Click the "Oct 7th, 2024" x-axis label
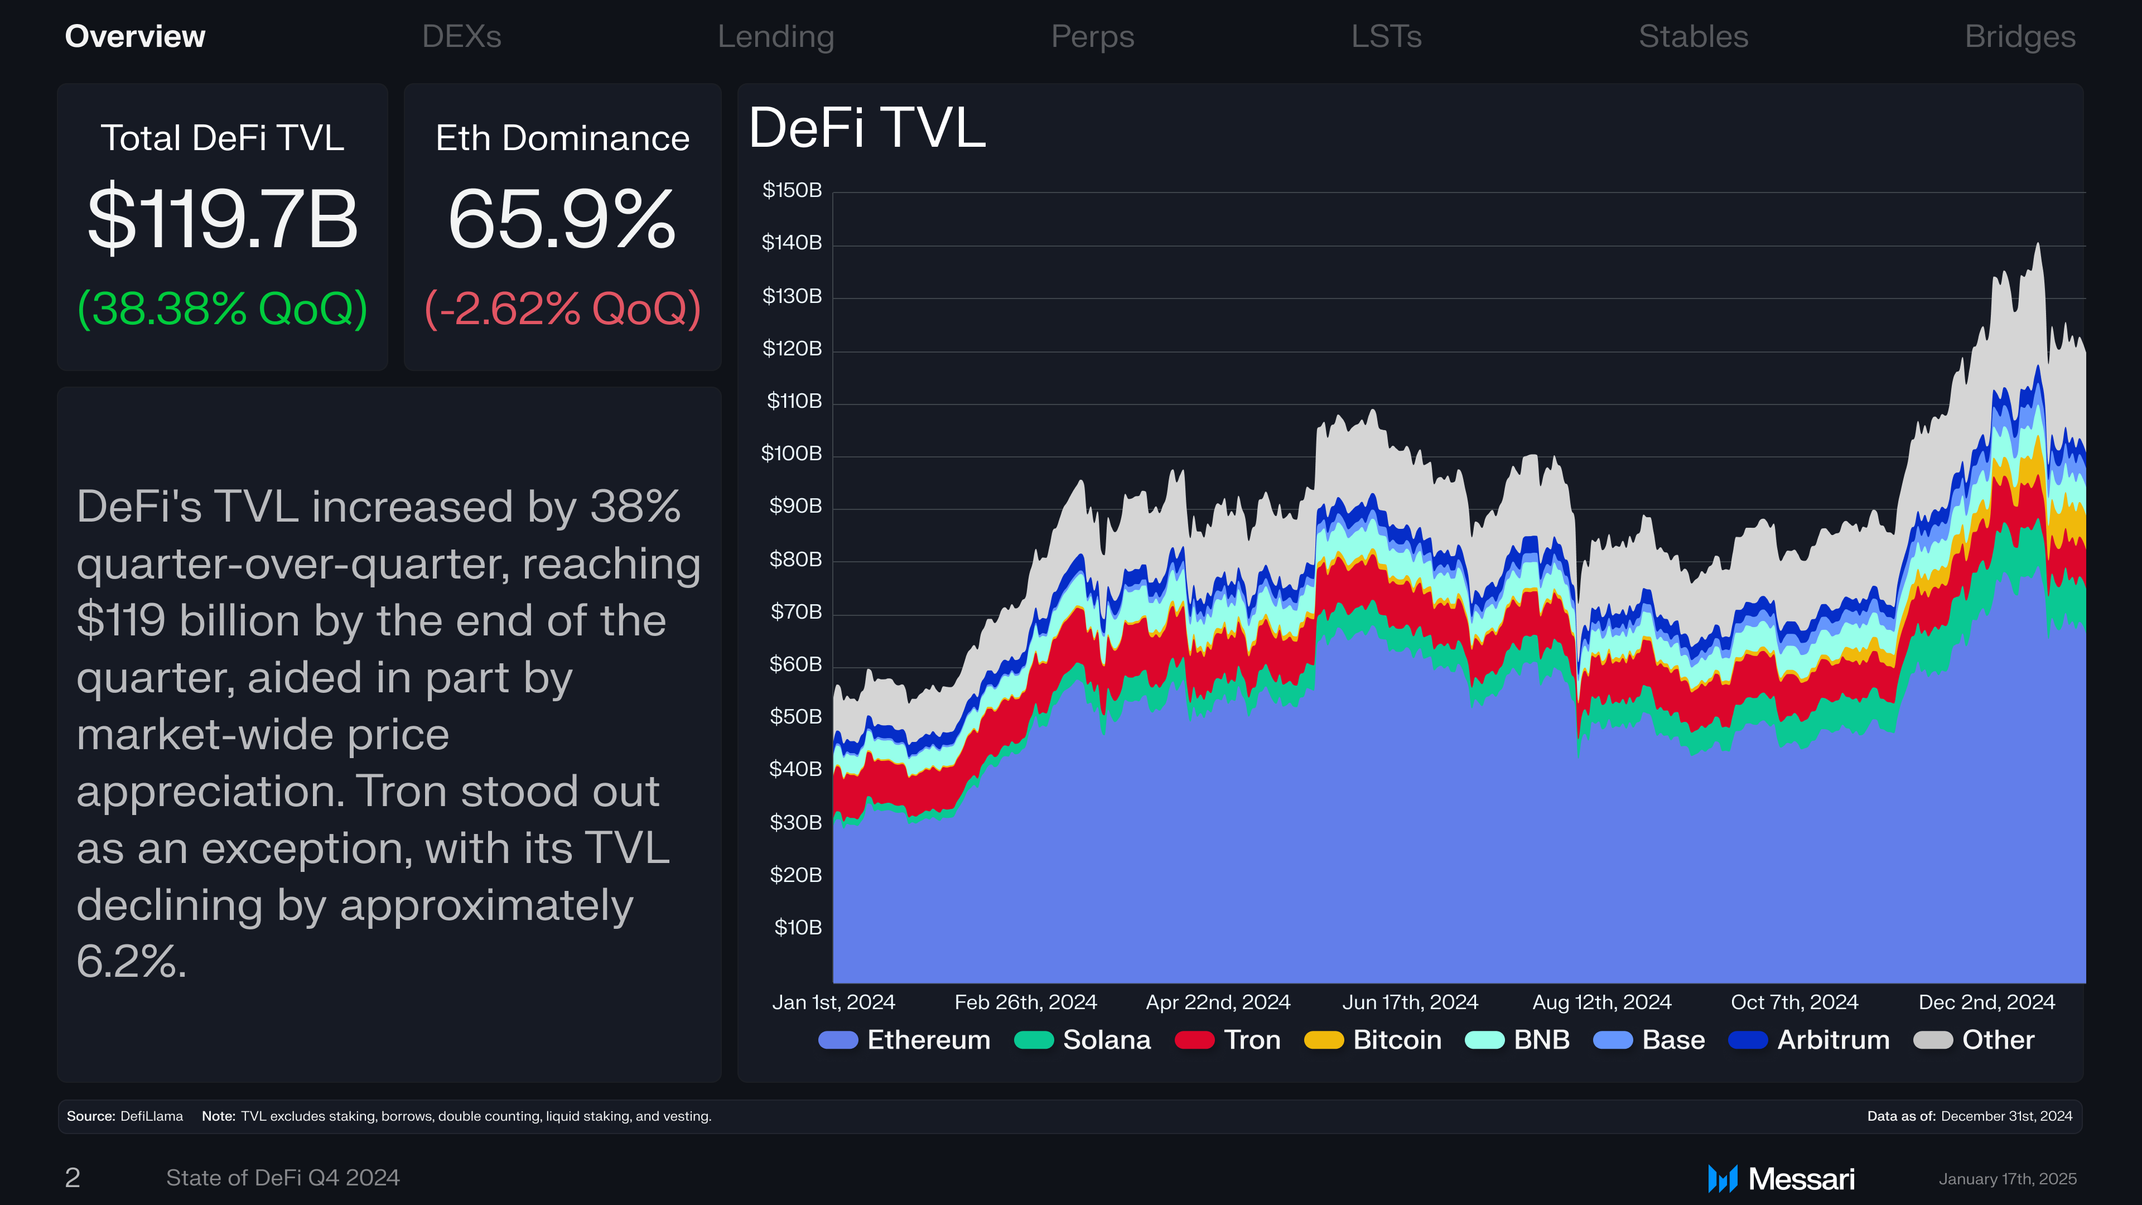 click(x=1795, y=1002)
